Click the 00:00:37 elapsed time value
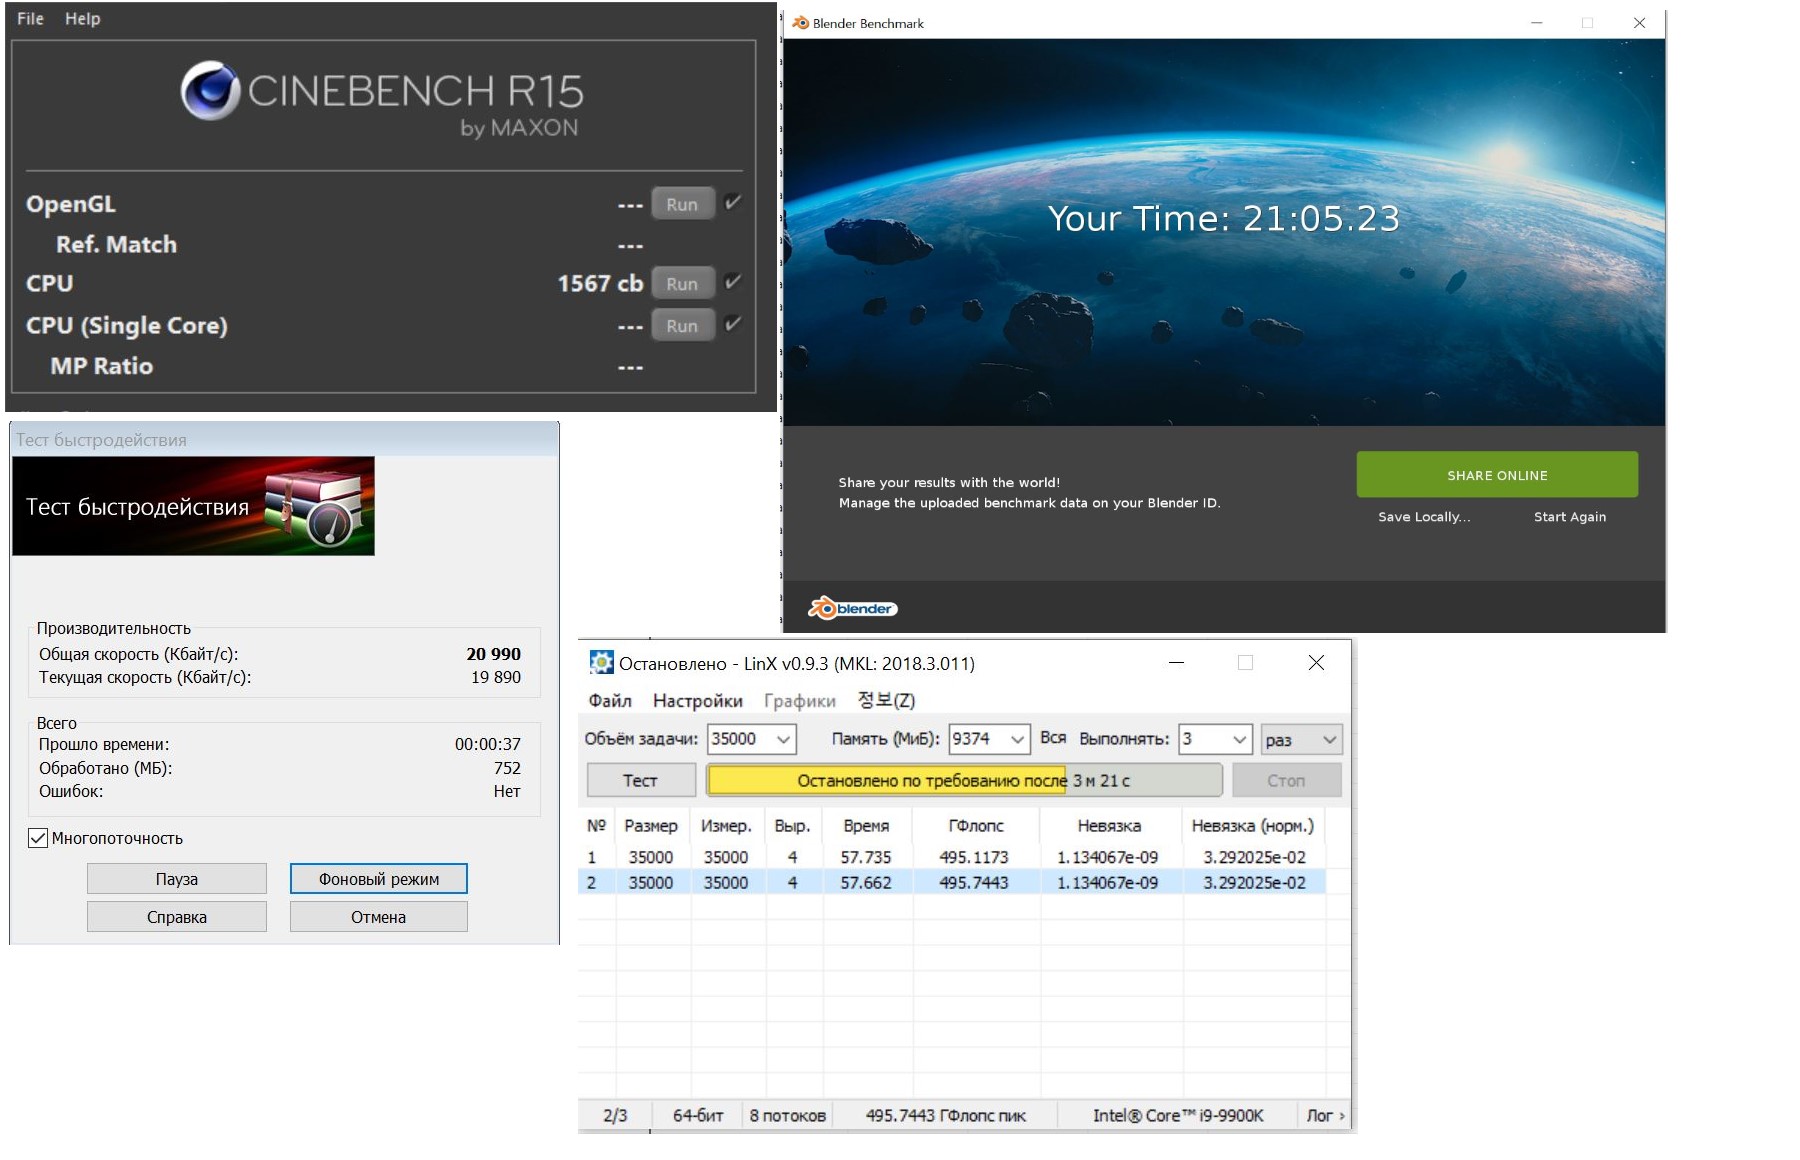1800x1160 pixels. (x=488, y=744)
